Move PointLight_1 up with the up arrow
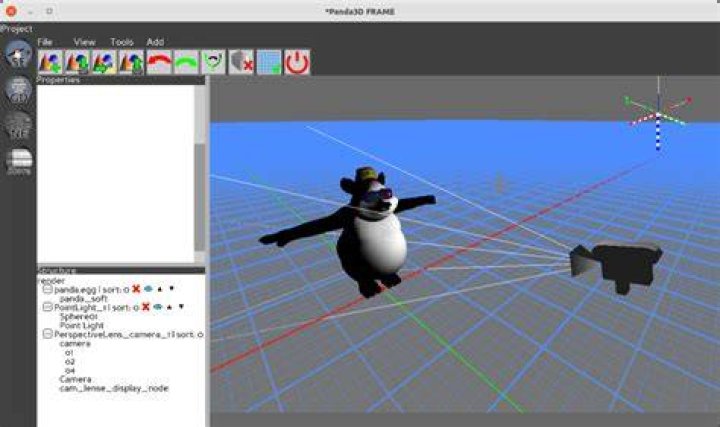The image size is (720, 427). point(169,307)
